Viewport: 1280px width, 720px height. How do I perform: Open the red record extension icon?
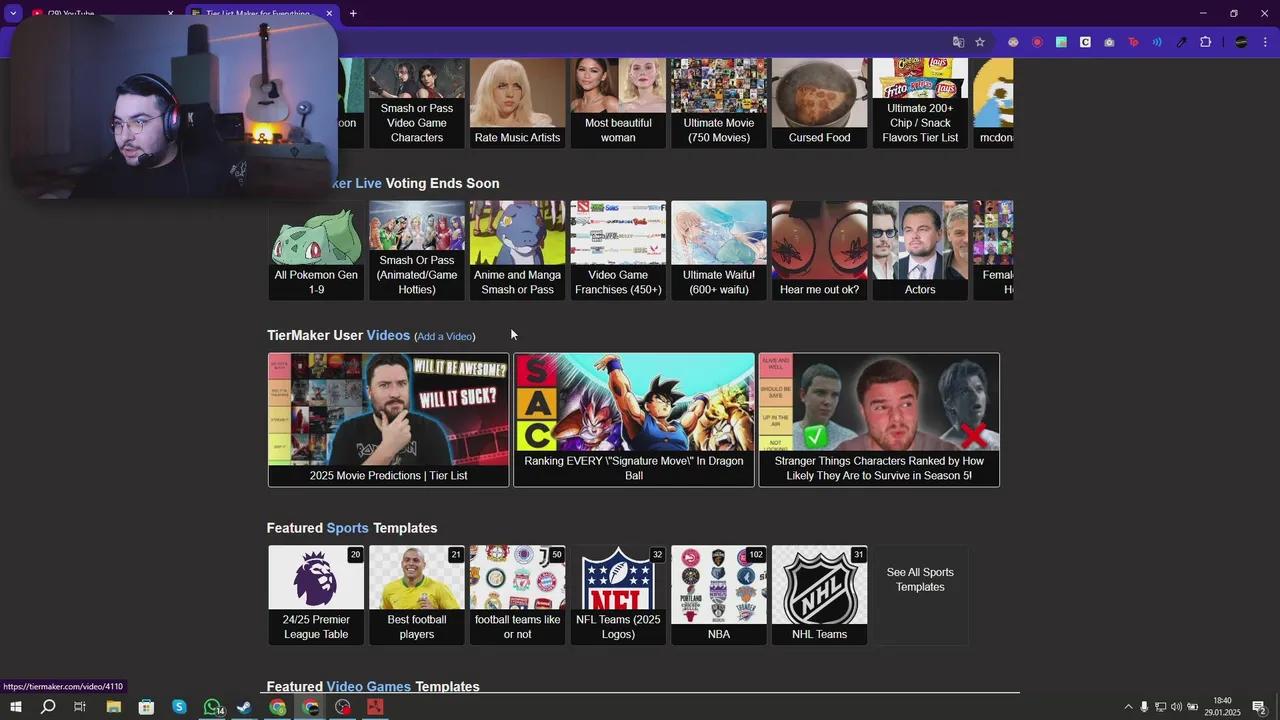click(1038, 42)
